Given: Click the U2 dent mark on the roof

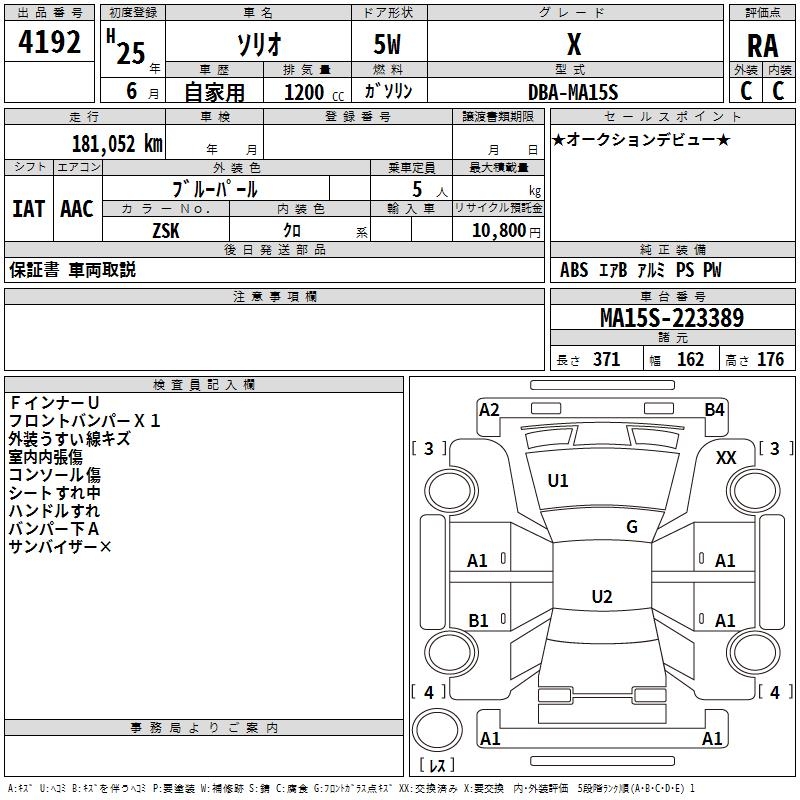Looking at the screenshot, I should [x=601, y=597].
